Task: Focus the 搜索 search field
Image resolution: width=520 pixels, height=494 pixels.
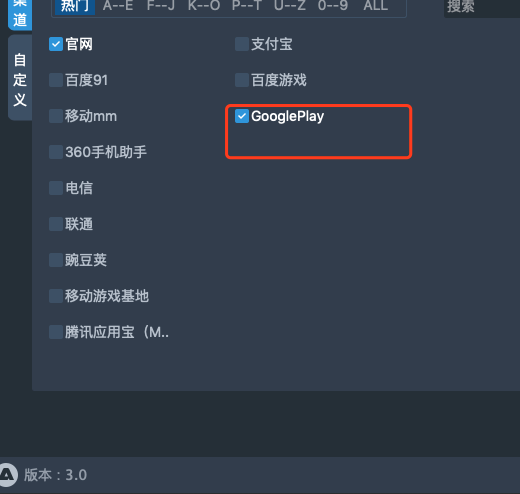Action: point(482,7)
